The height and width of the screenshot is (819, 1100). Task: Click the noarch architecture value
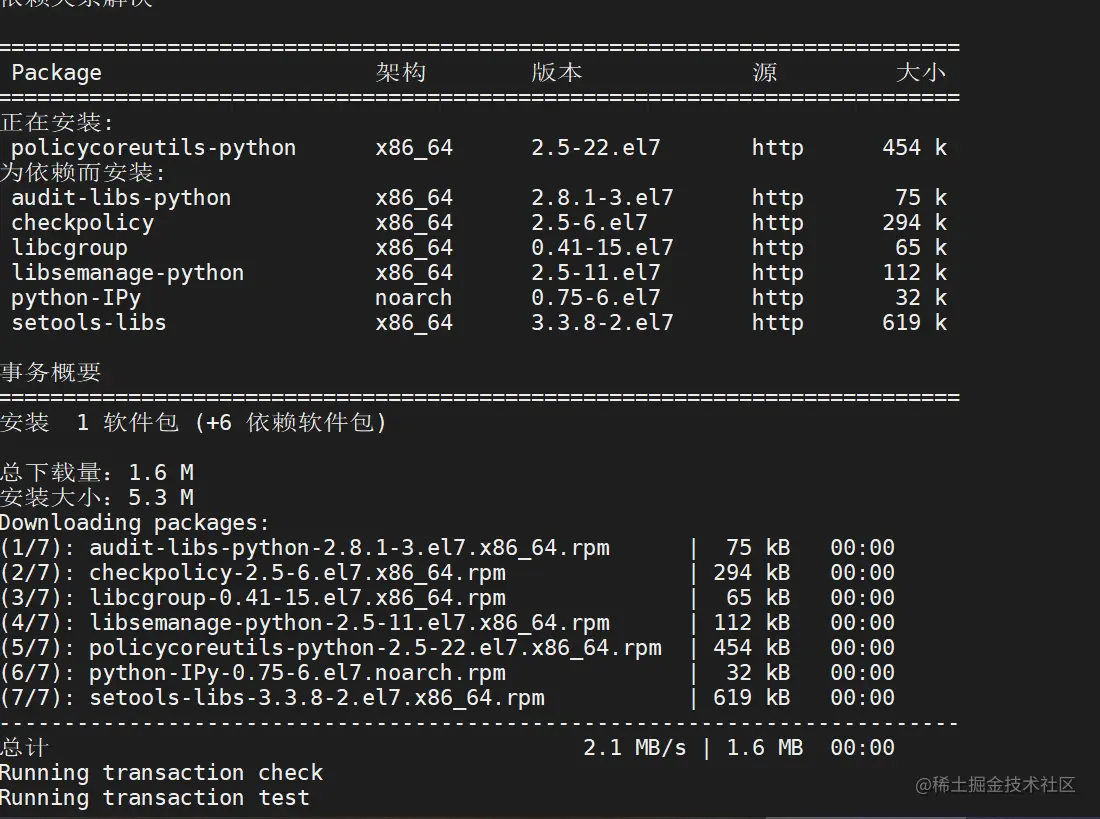413,298
